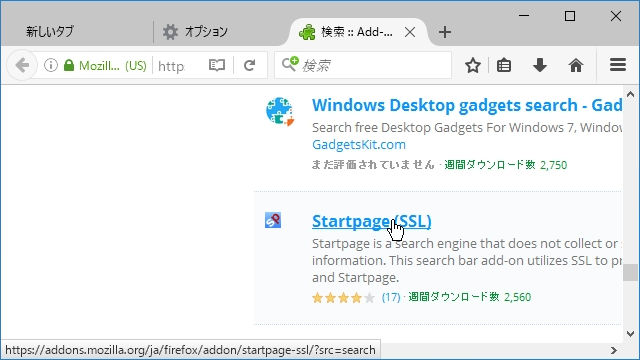Go back with the back arrow button
Viewport: 640px width, 360px height.
pyautogui.click(x=22, y=65)
